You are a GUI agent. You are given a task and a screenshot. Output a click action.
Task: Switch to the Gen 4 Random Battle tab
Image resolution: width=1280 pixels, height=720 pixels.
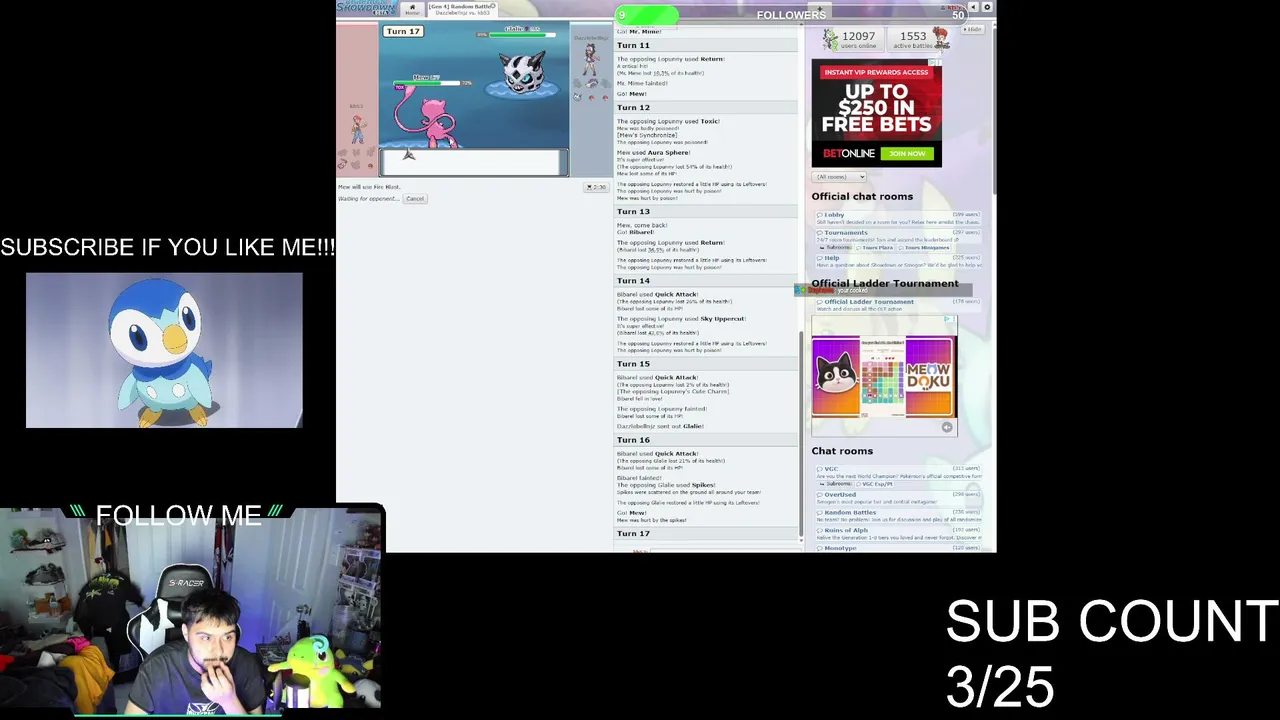(462, 10)
